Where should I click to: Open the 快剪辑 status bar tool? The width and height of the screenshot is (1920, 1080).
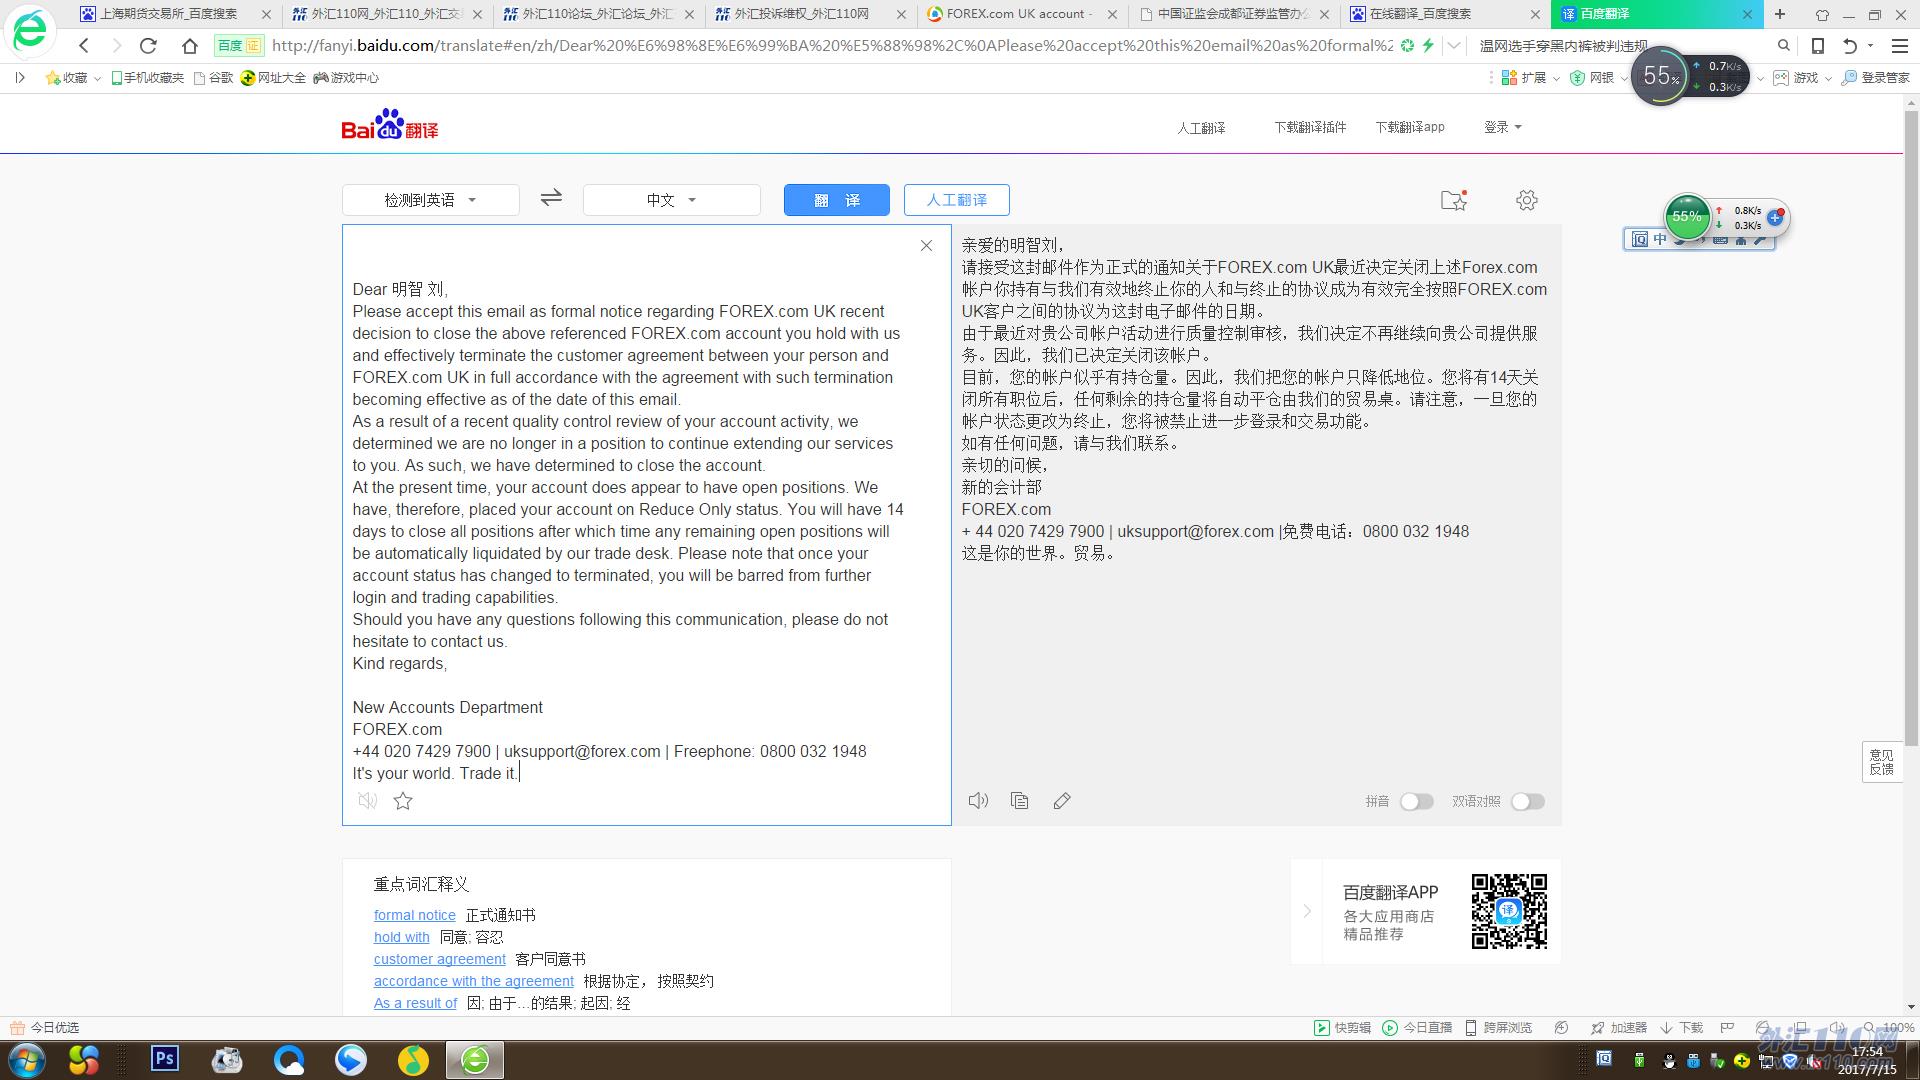(x=1342, y=1027)
